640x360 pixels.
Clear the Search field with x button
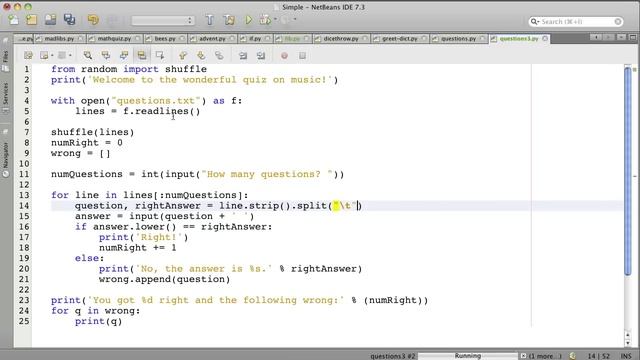tap(618, 21)
